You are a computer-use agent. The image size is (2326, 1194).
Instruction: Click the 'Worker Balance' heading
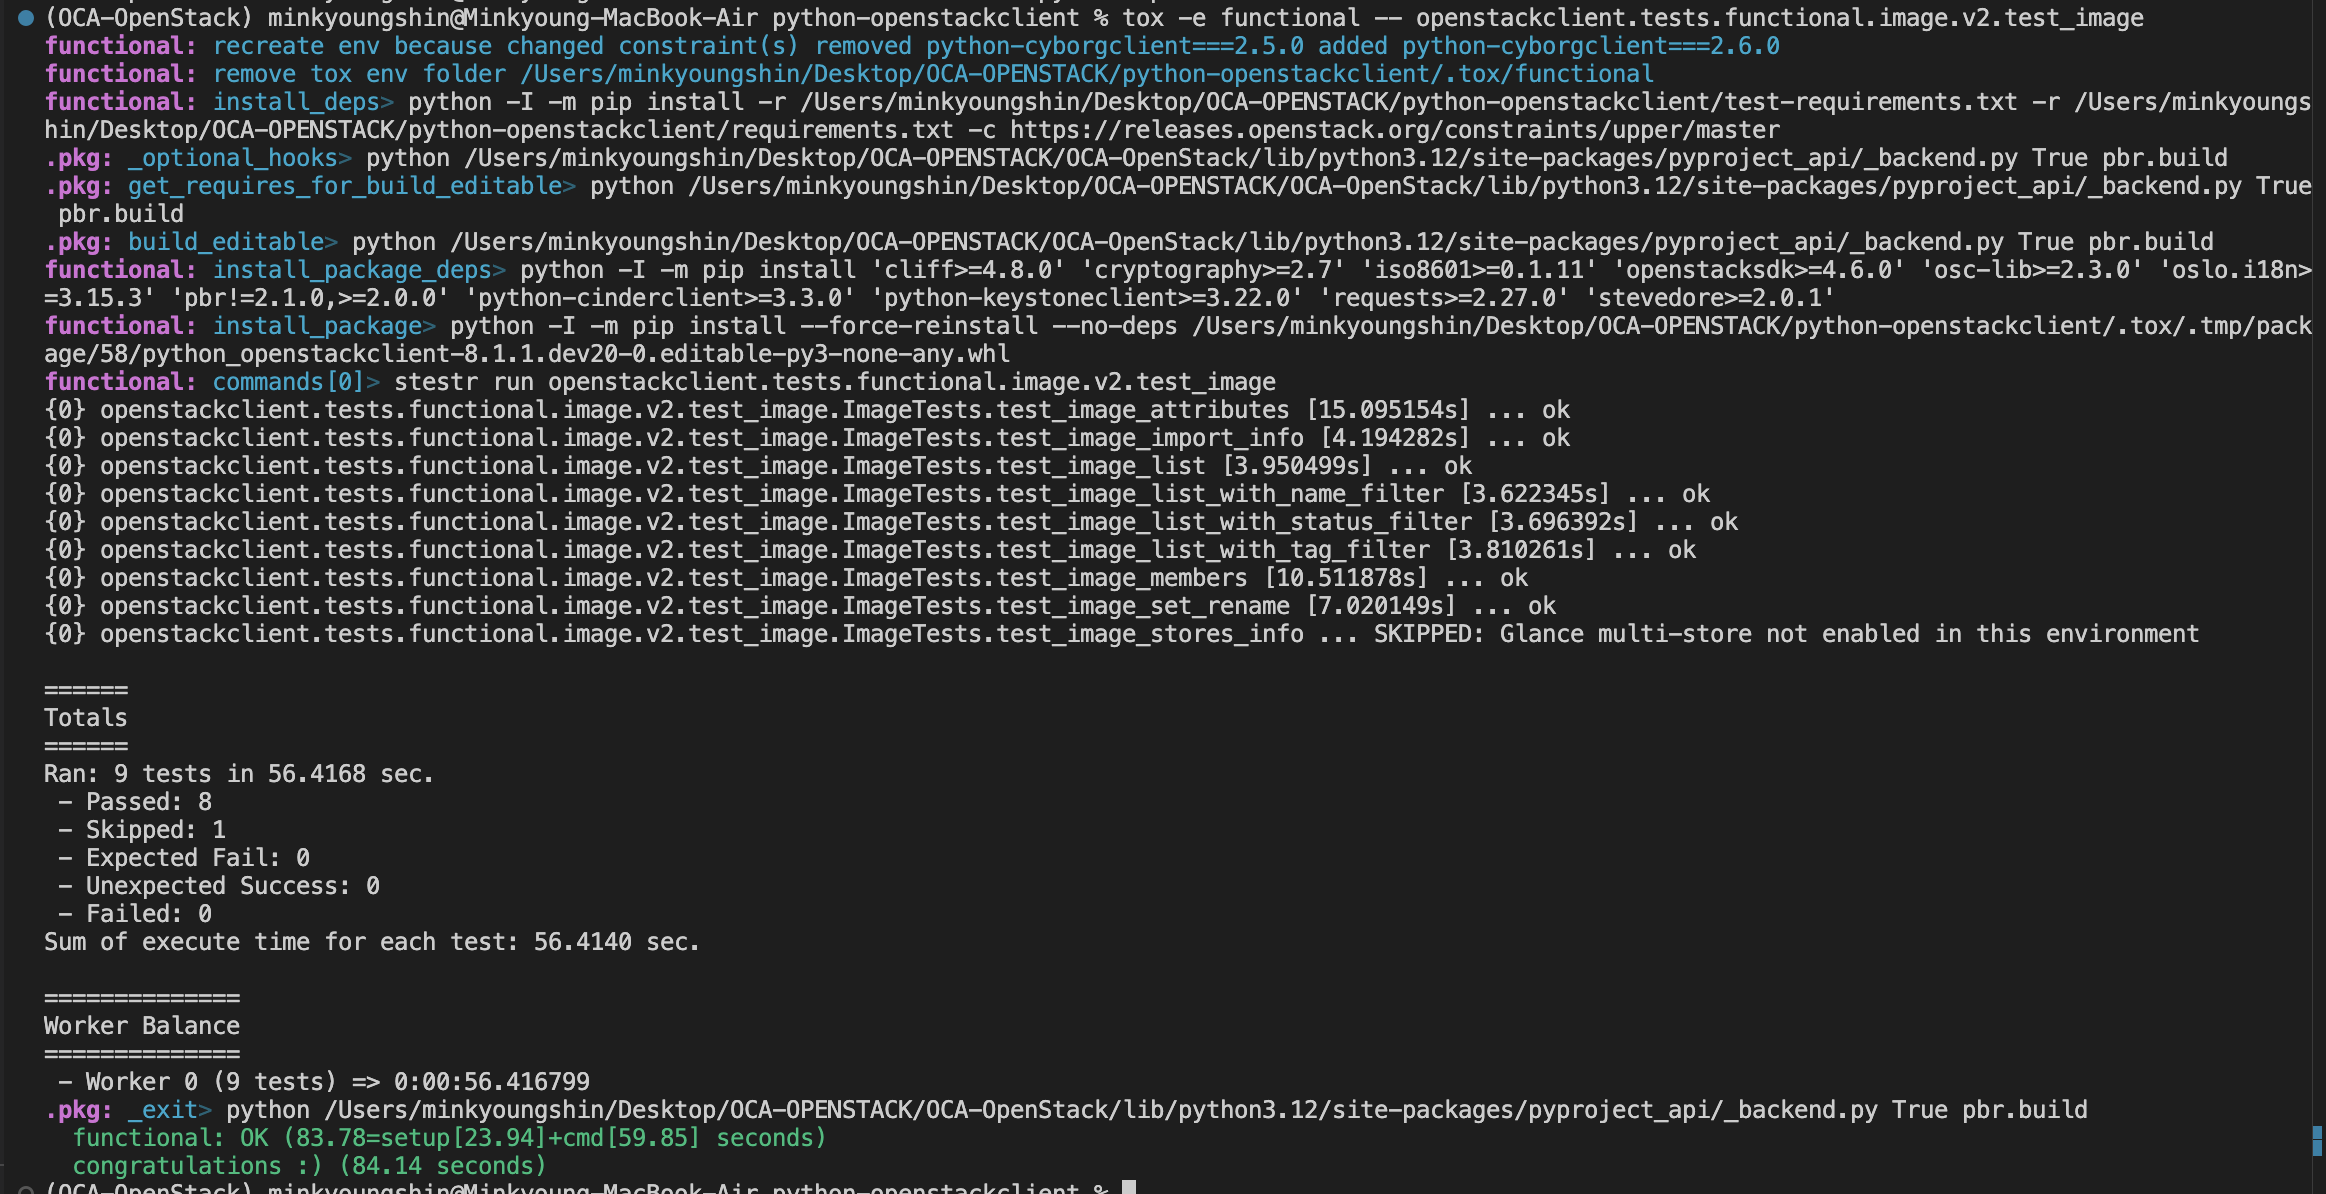pos(141,1026)
